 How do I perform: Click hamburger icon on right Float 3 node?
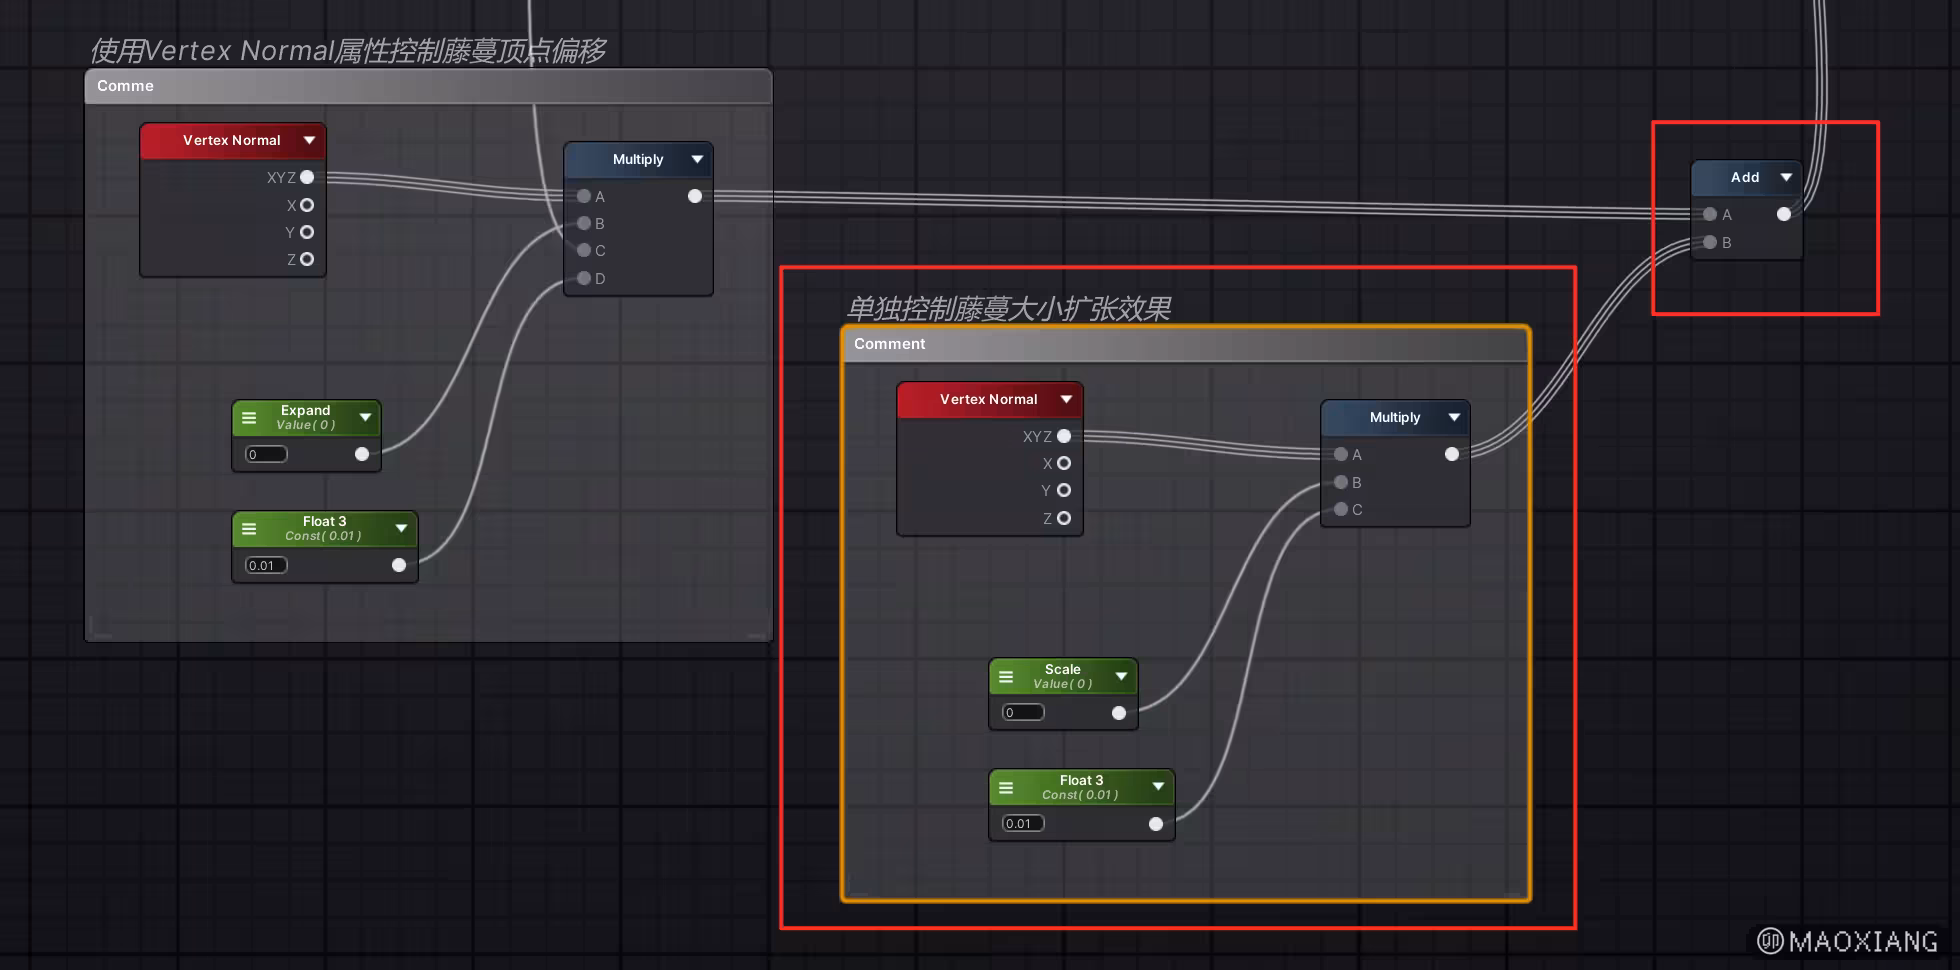coord(1006,788)
